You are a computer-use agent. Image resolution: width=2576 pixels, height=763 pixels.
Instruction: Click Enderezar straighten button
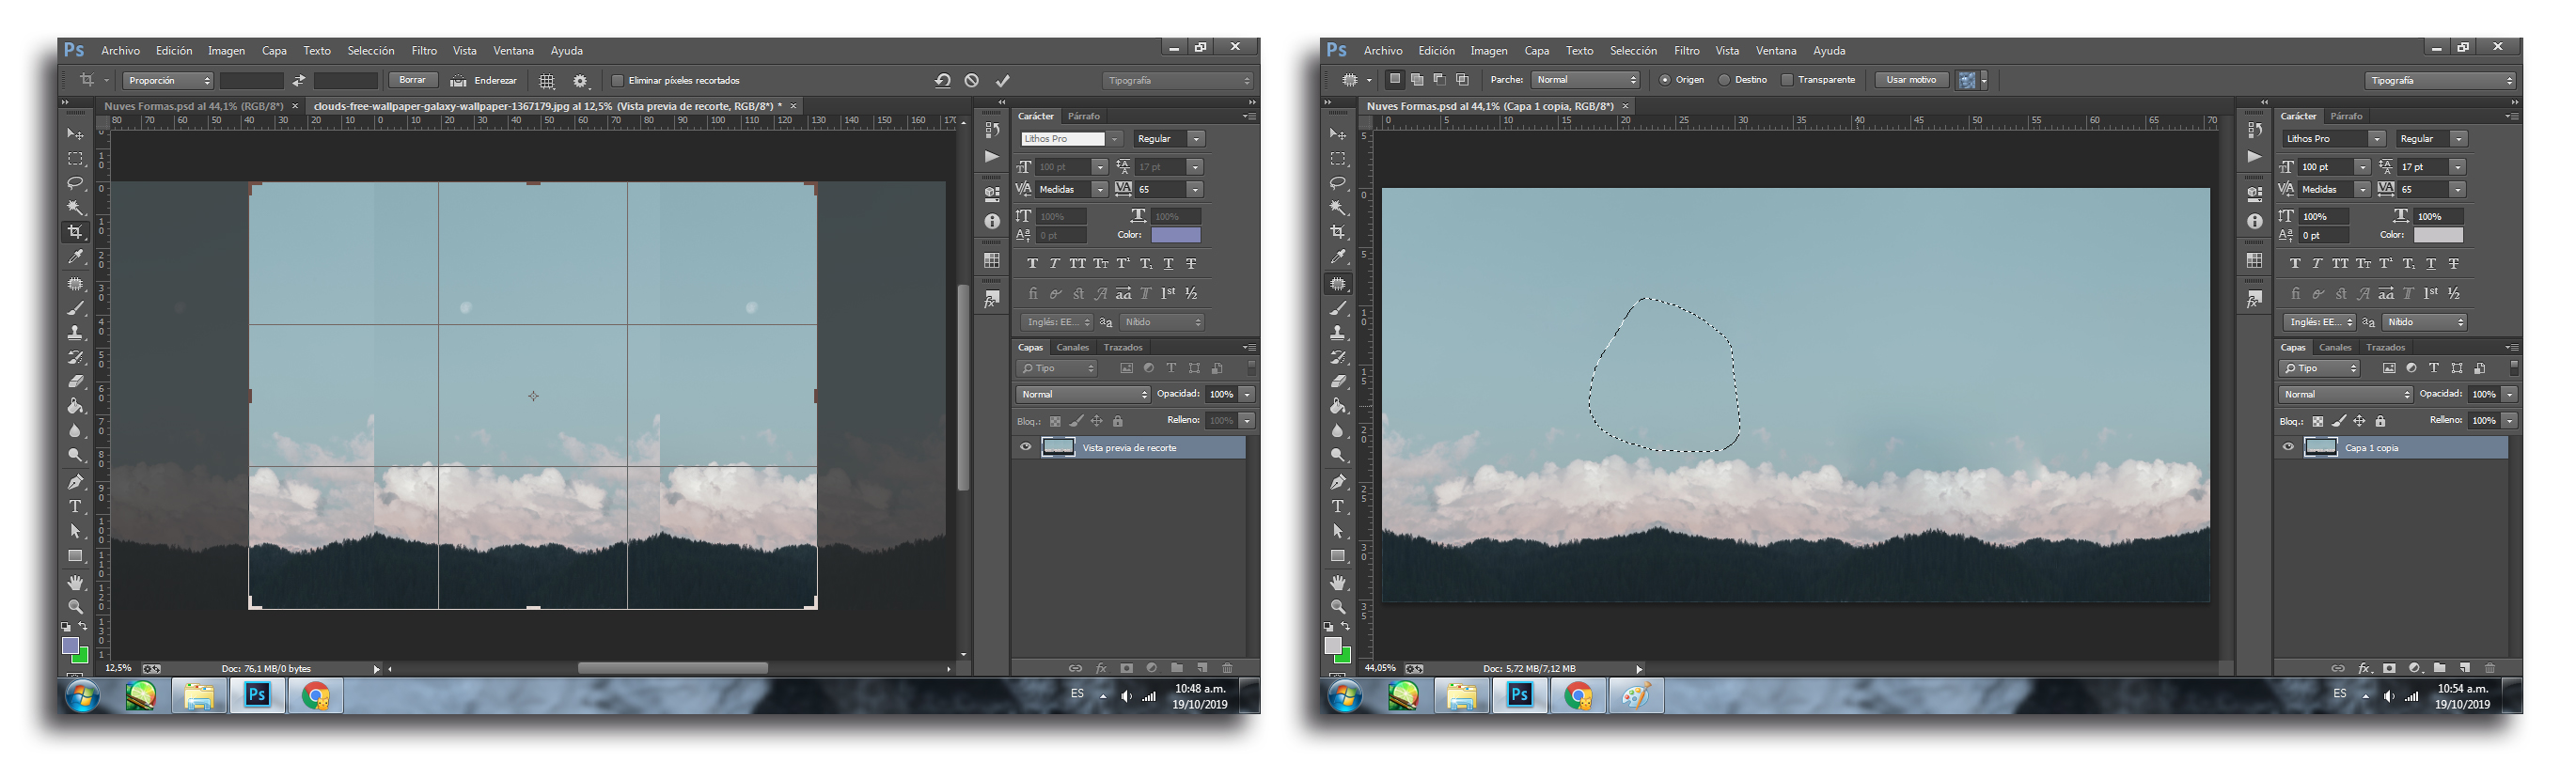click(484, 81)
